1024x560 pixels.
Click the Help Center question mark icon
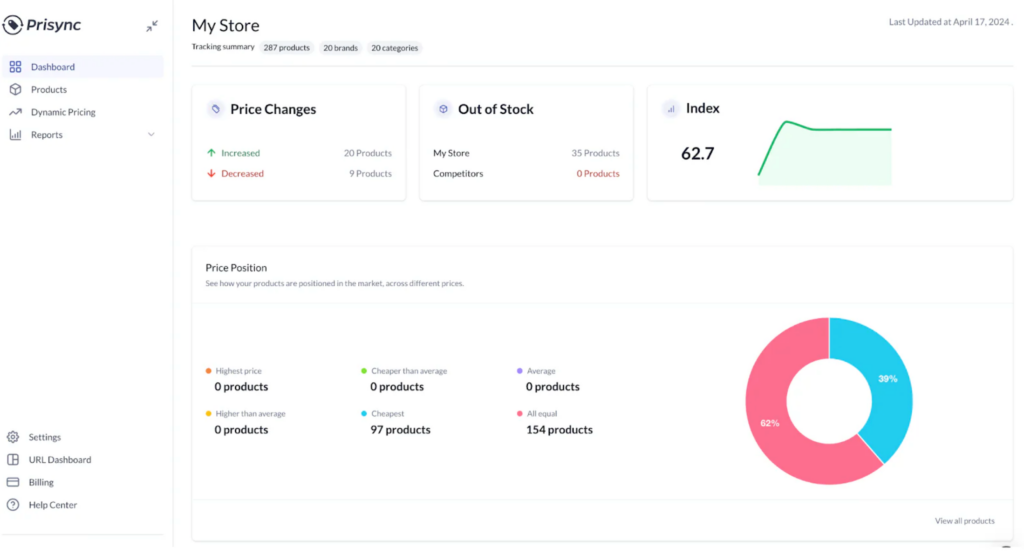13,505
